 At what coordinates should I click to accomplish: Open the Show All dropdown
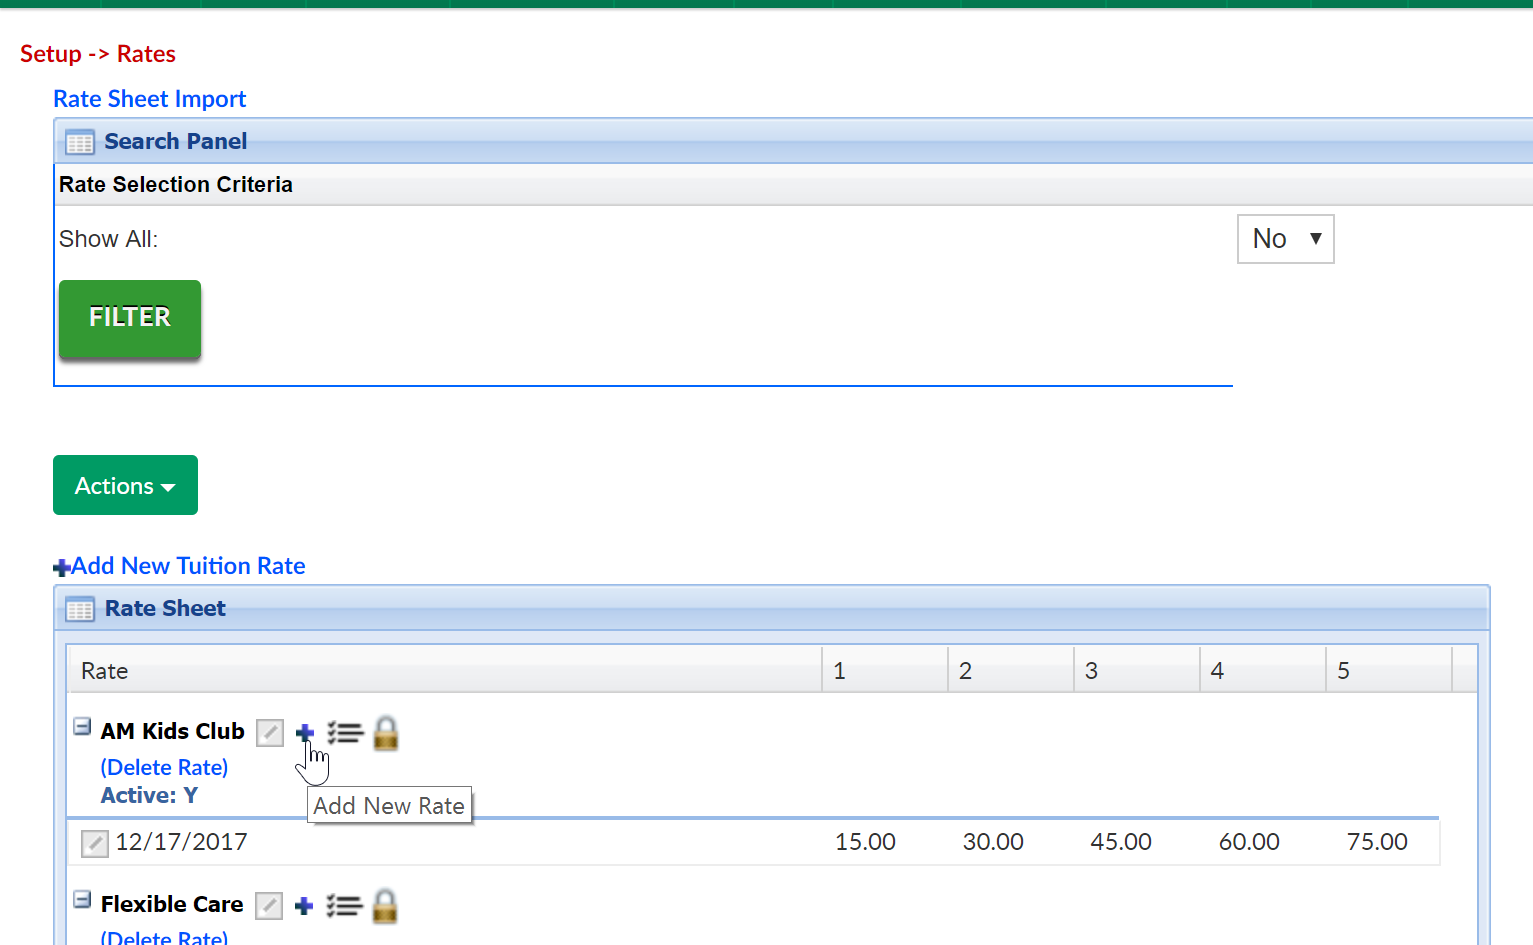pos(1285,238)
